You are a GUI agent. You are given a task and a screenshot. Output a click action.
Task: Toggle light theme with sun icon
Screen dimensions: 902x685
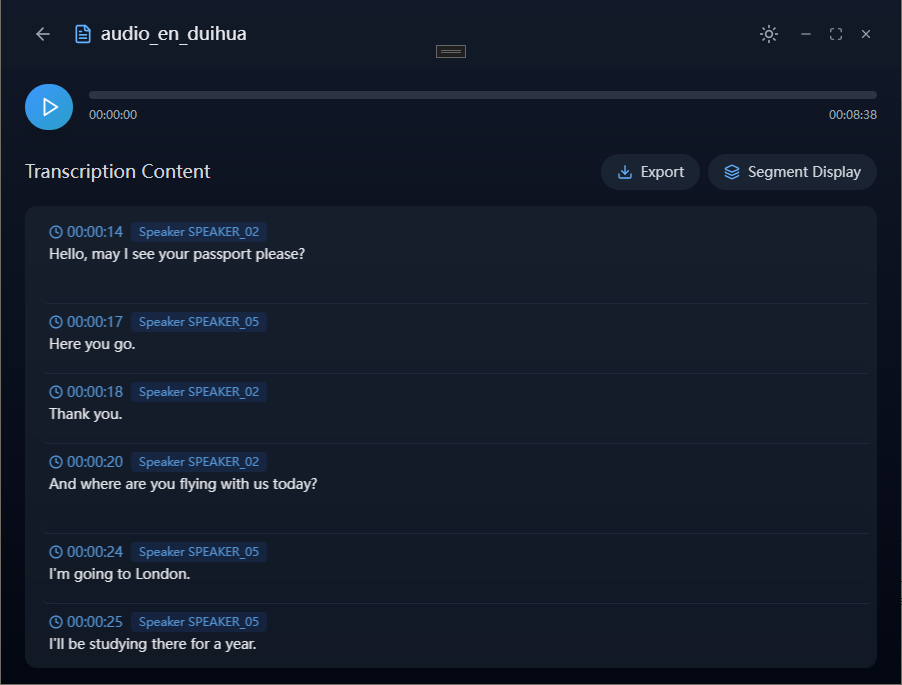(769, 34)
